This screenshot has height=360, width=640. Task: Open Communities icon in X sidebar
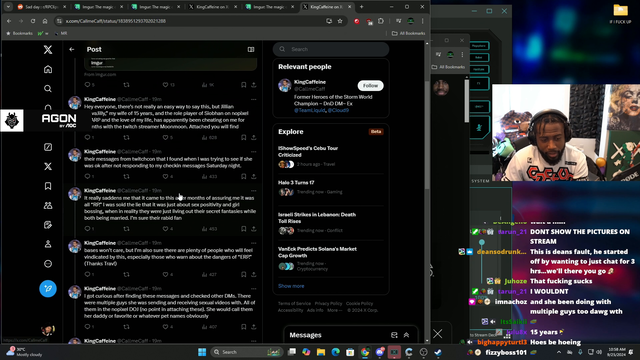pyautogui.click(x=48, y=205)
